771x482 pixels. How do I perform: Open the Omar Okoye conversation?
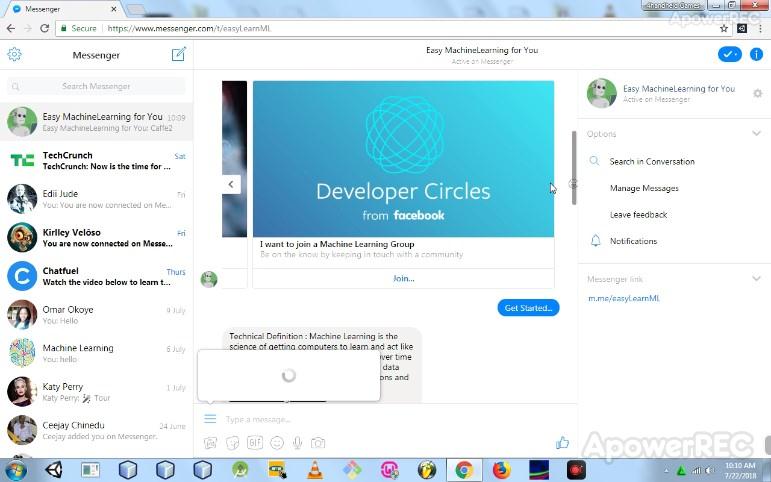click(96, 315)
